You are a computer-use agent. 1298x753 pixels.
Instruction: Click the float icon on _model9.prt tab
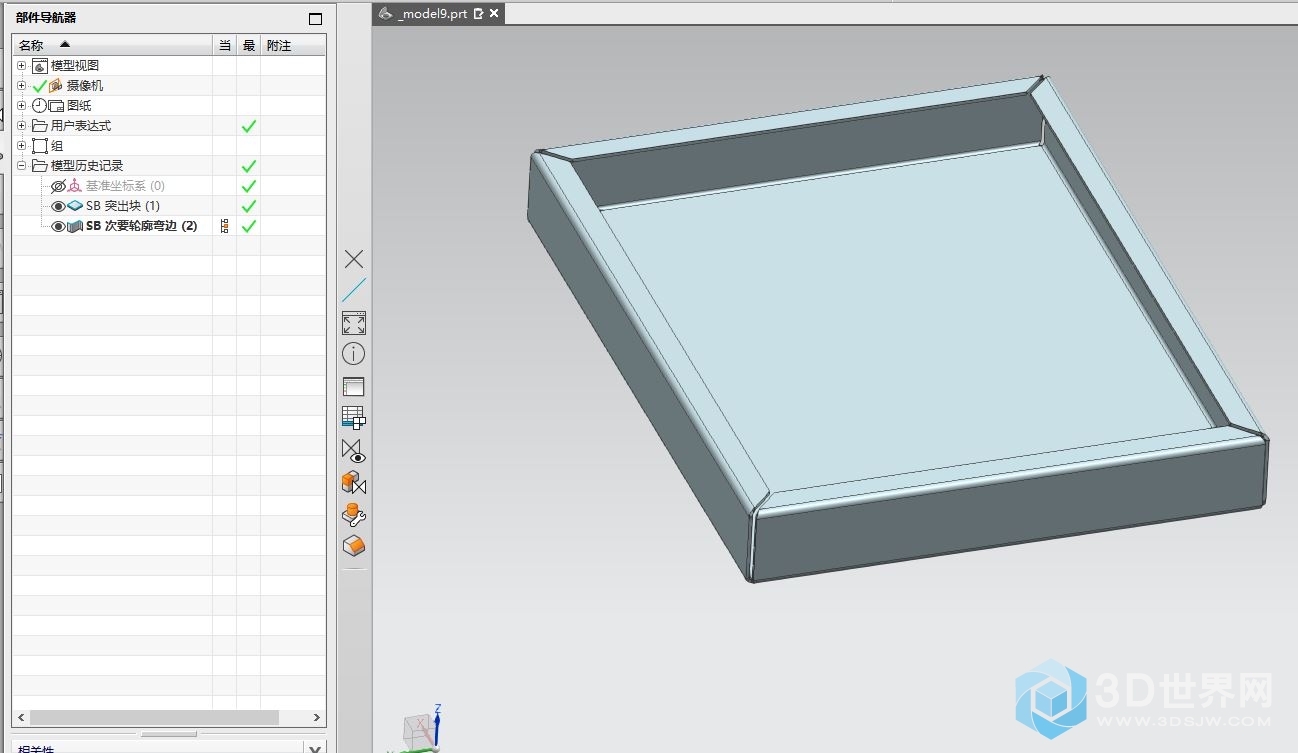pos(478,14)
